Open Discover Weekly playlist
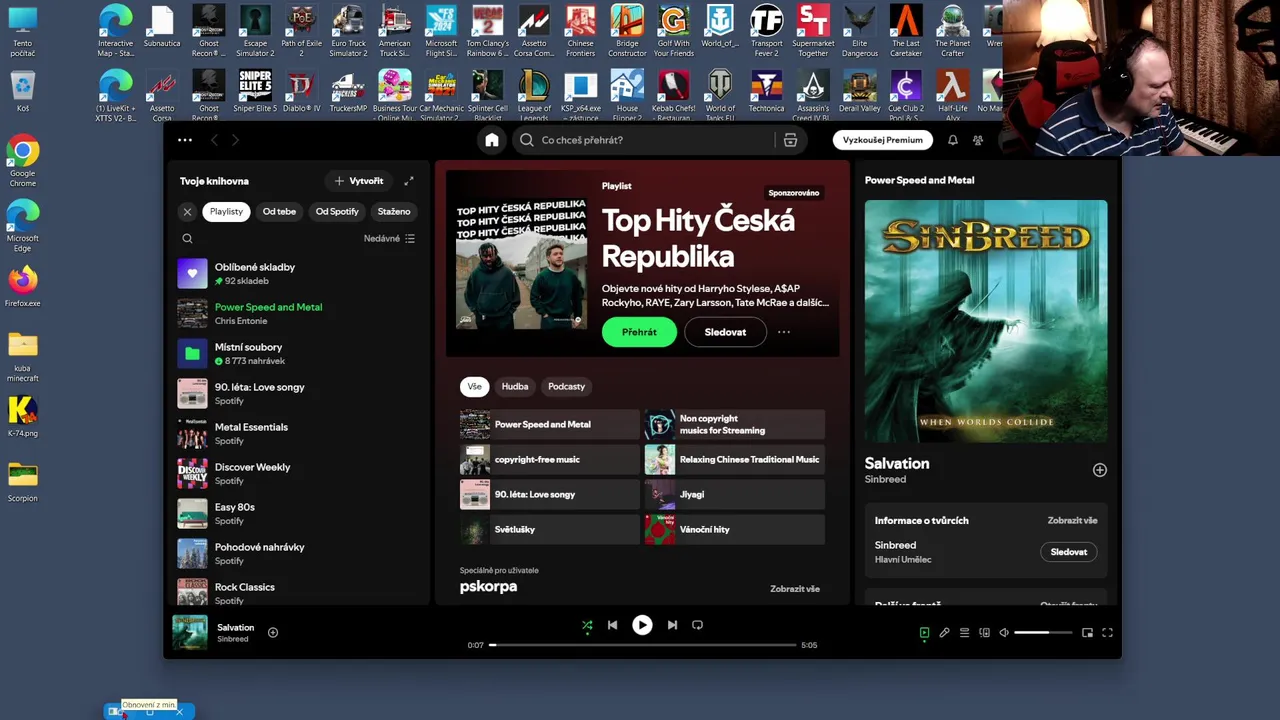This screenshot has width=1280, height=720. 298,474
